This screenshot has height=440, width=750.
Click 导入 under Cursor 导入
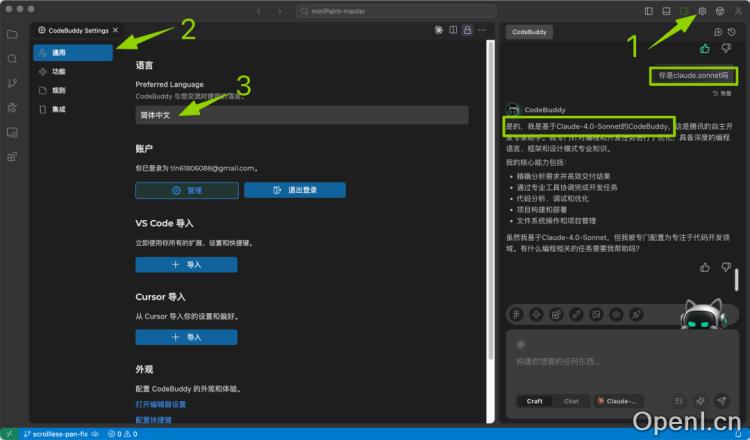click(187, 337)
